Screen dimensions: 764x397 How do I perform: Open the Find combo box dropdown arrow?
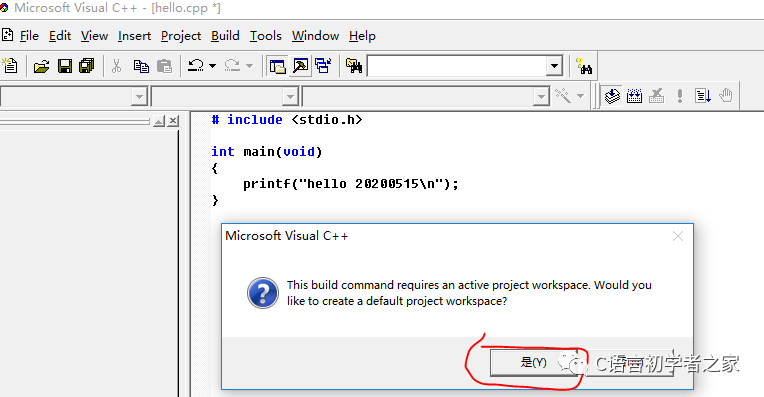click(x=554, y=66)
